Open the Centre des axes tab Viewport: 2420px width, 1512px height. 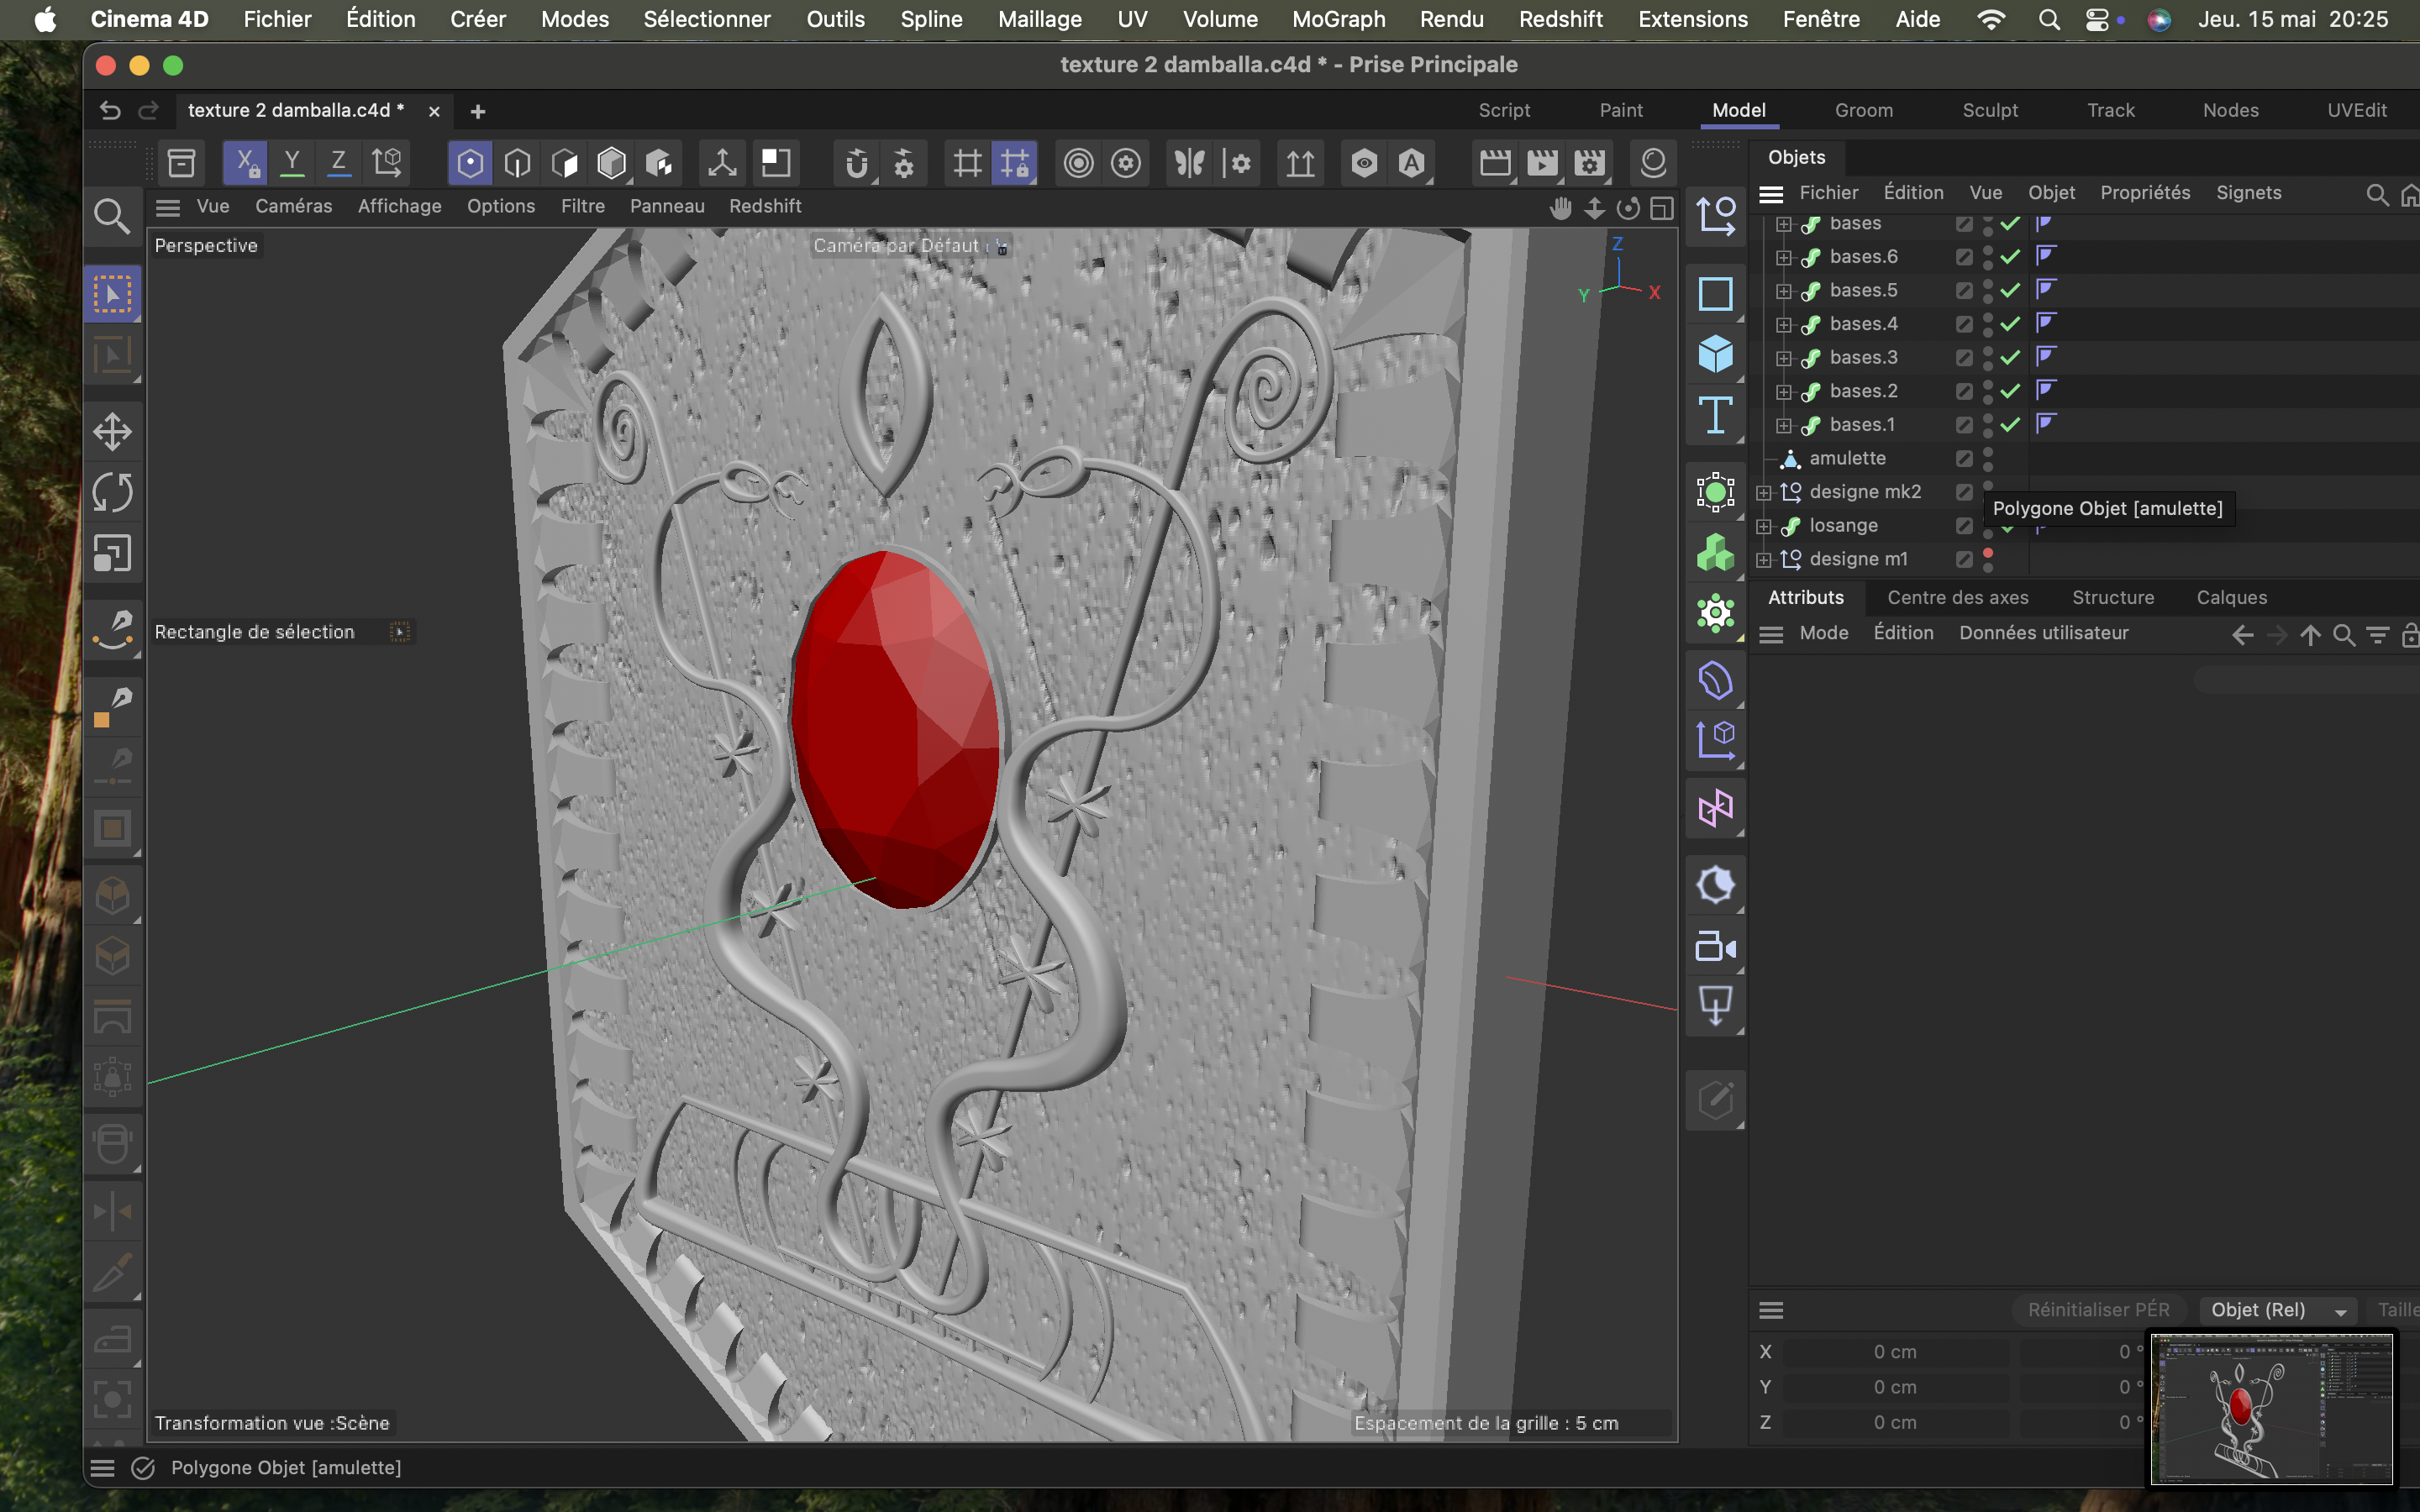pos(1958,597)
